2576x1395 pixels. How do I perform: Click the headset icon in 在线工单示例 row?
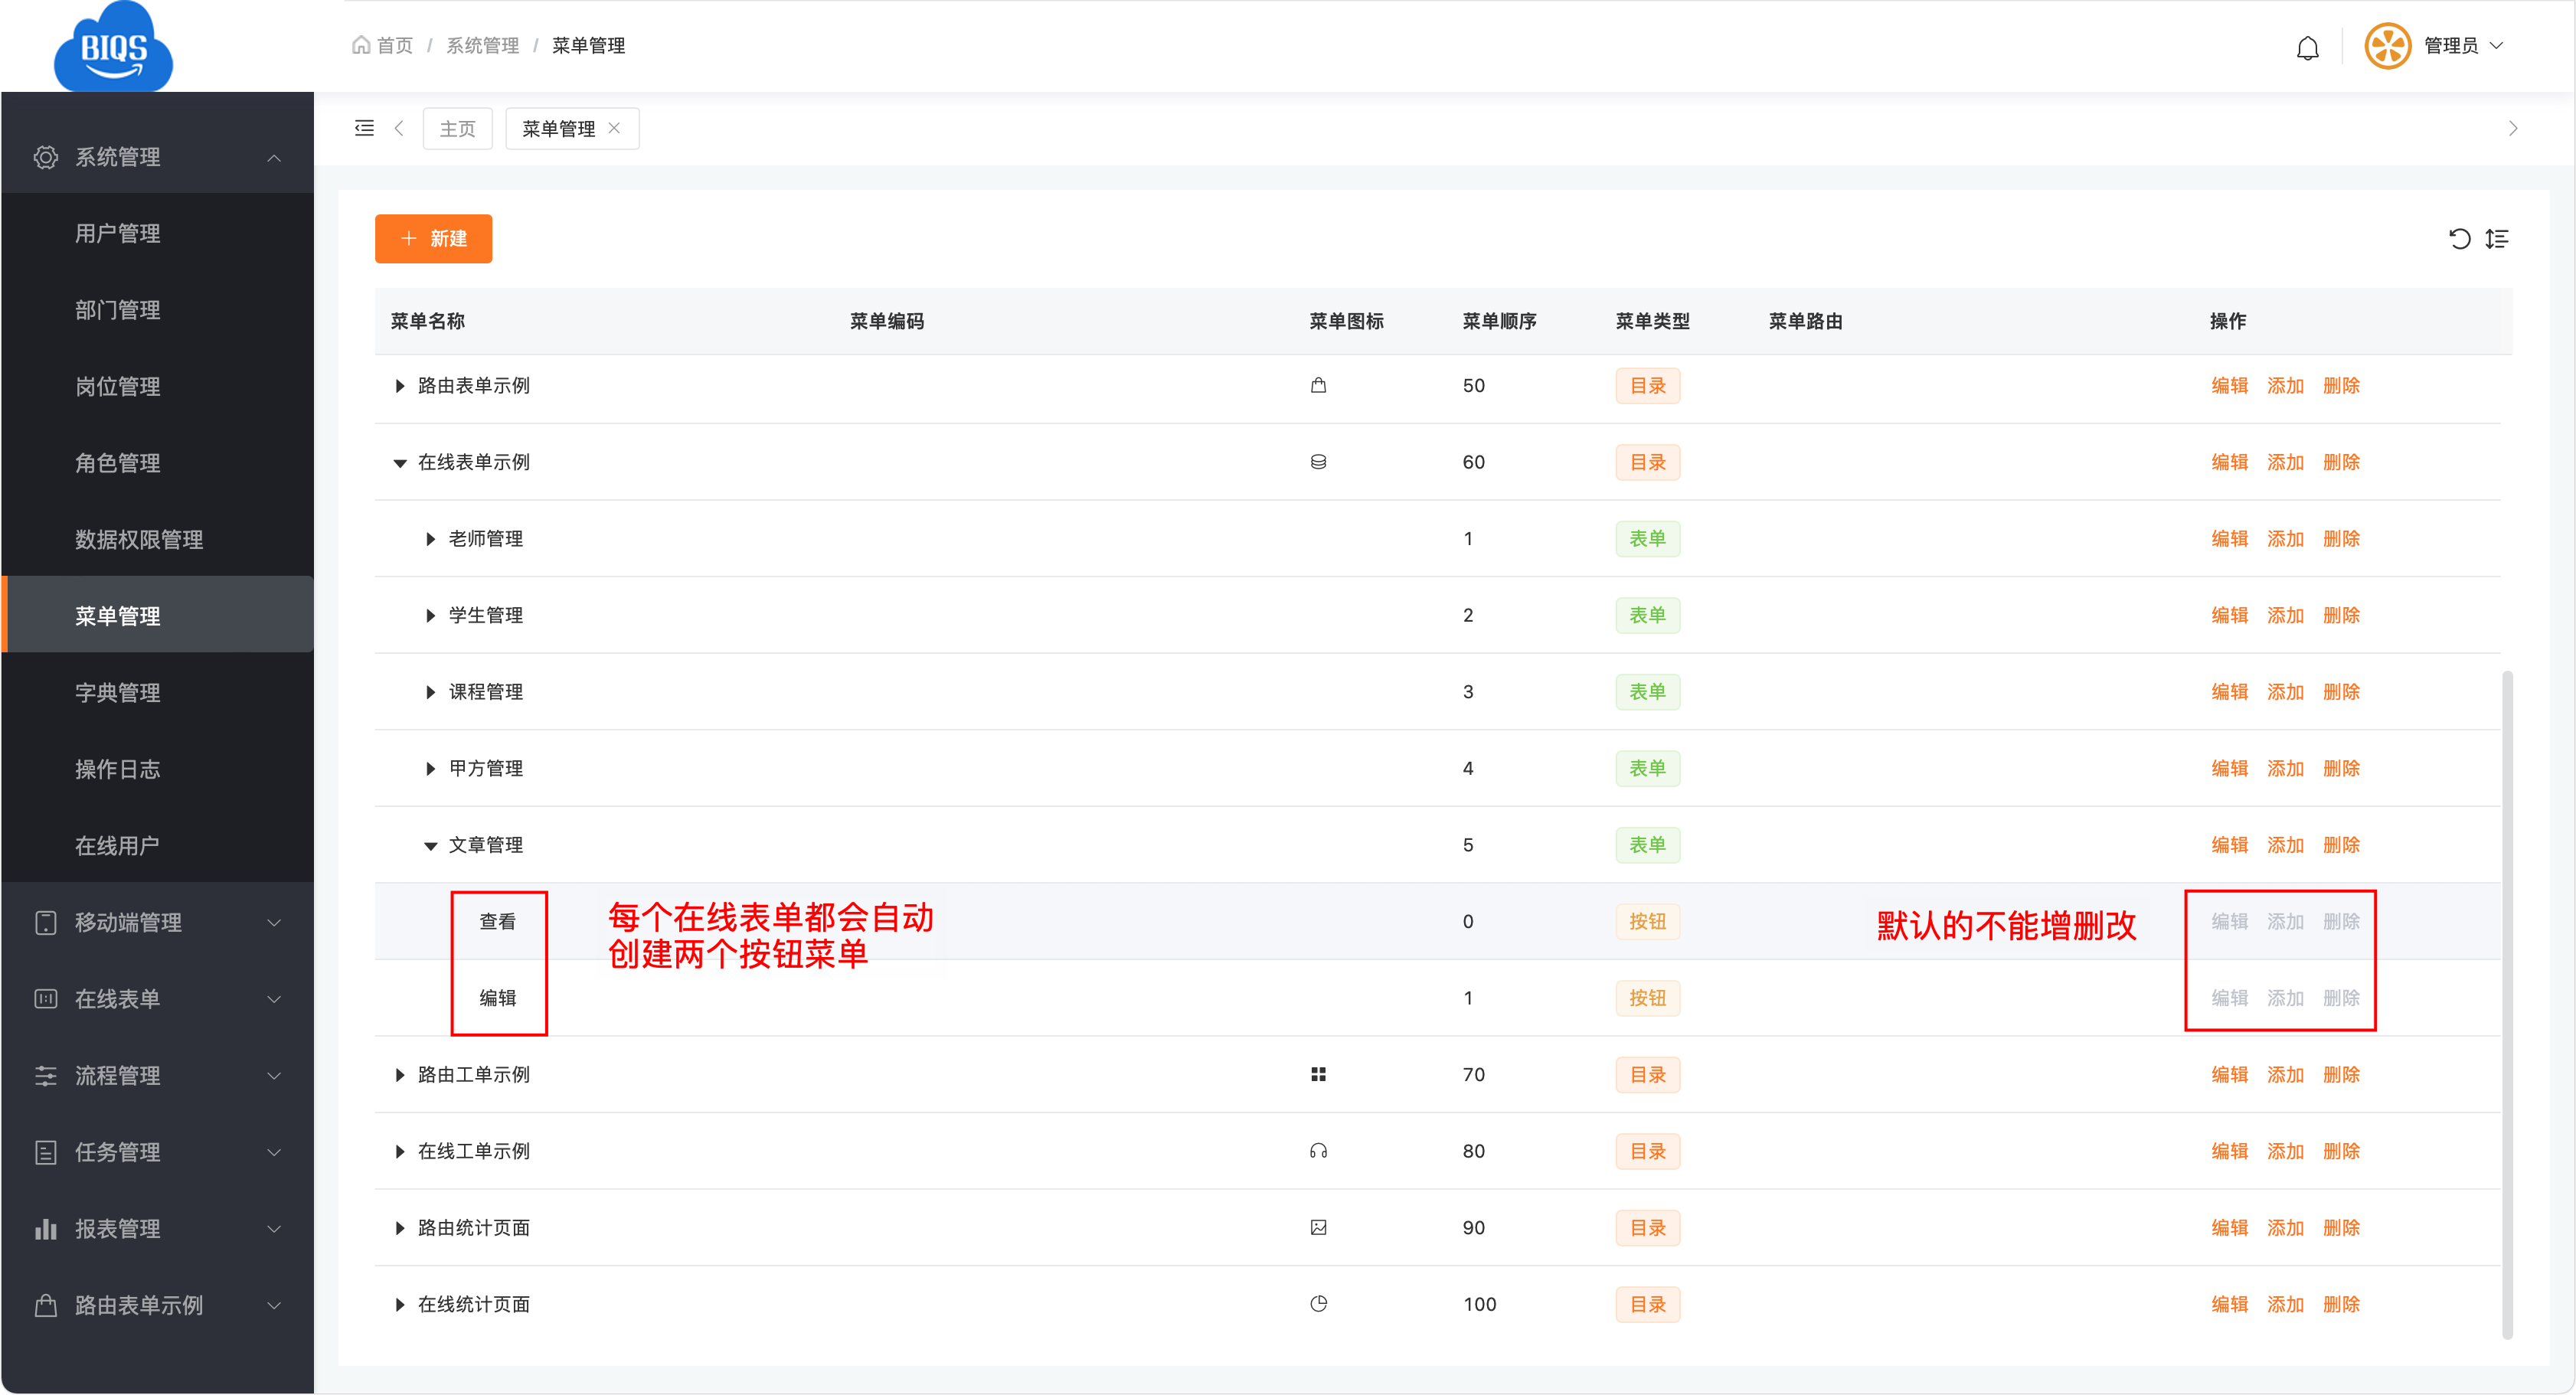click(x=1318, y=1151)
